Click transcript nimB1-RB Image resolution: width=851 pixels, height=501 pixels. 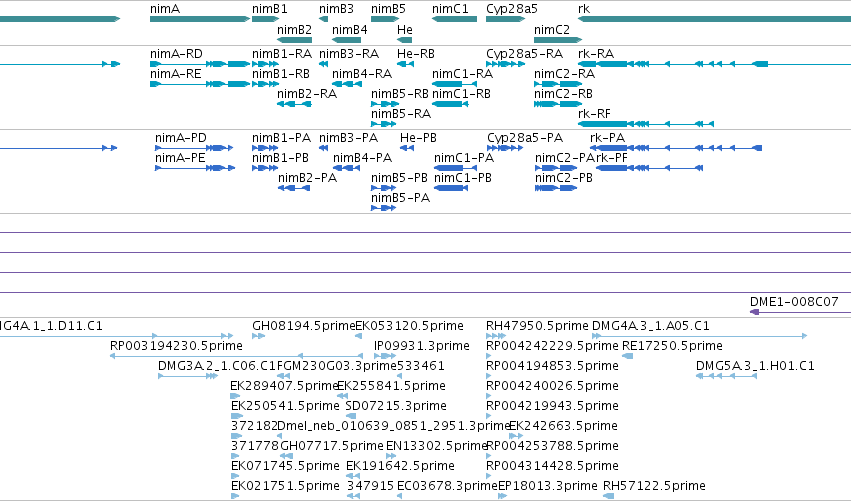coord(265,84)
